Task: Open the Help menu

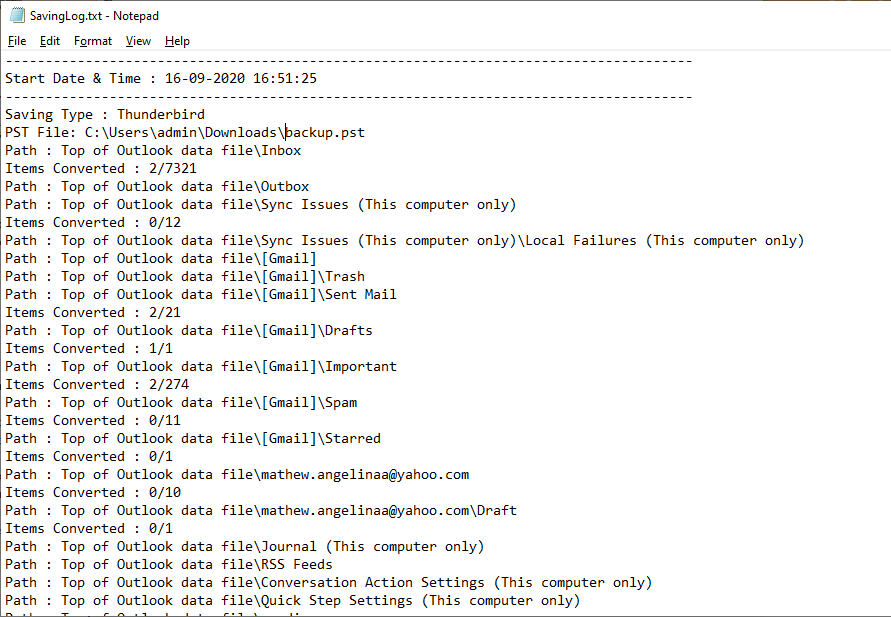Action: 177,41
